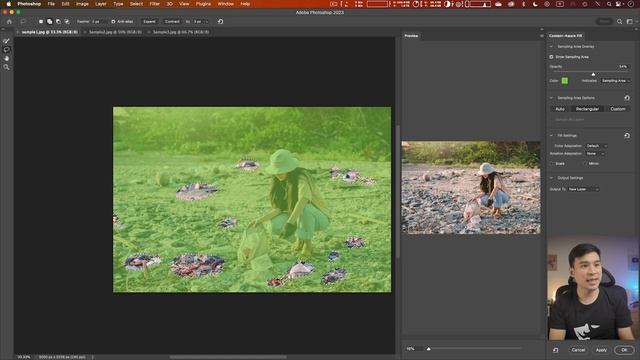Open the Filter menu
Image resolution: width=640 pixels, height=360 pixels.
click(155, 4)
